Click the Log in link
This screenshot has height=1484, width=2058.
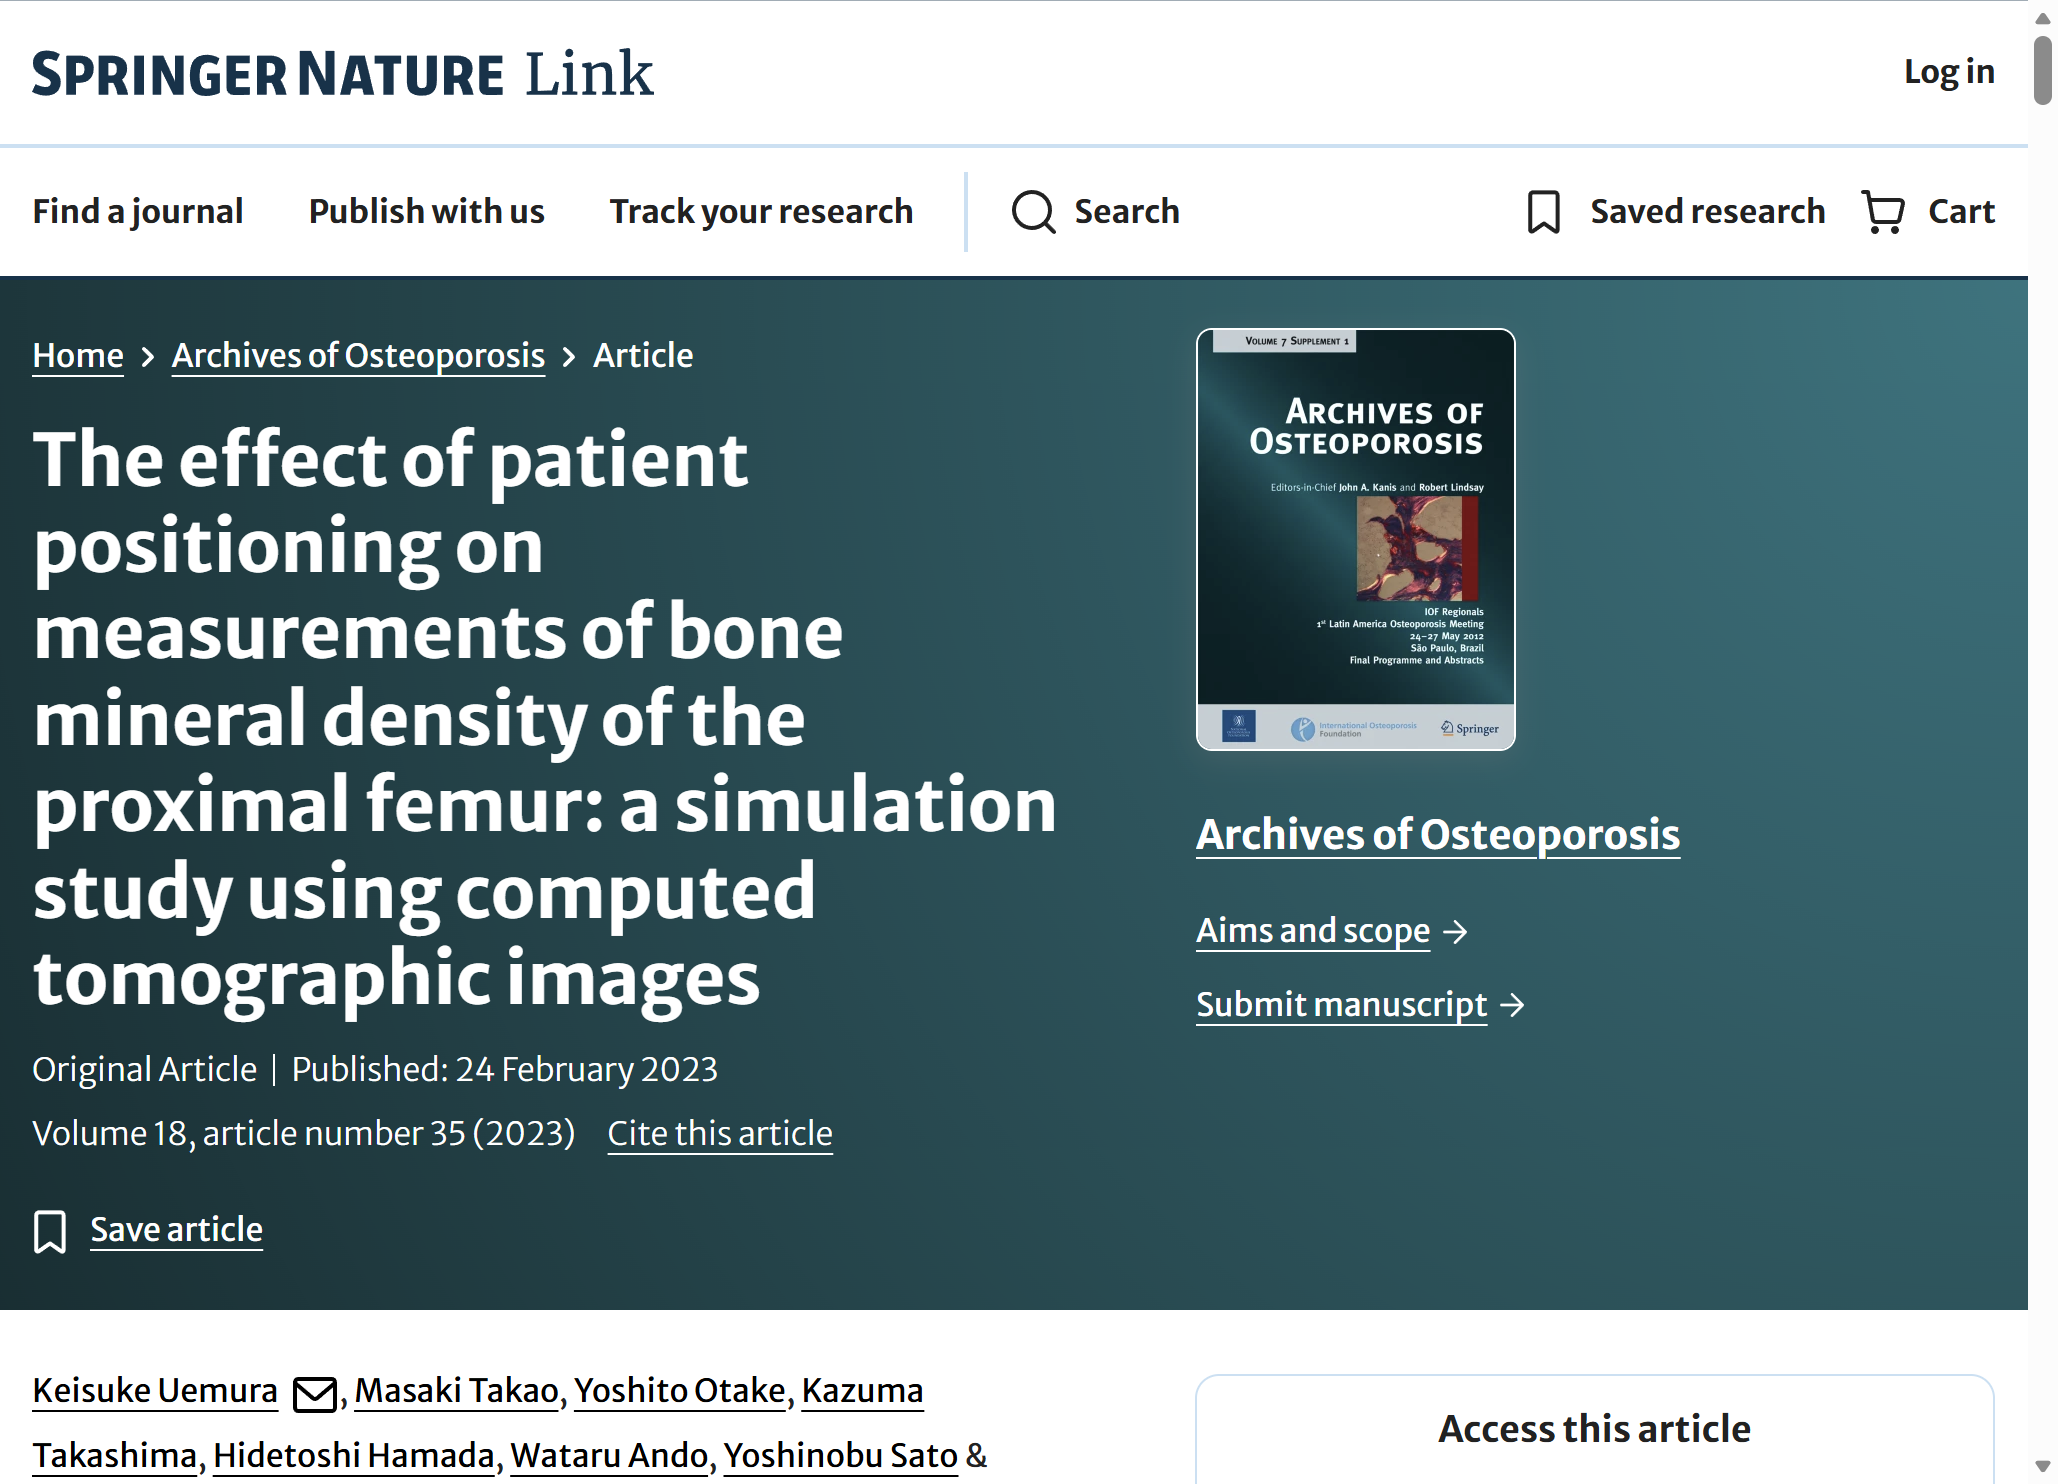point(1949,72)
